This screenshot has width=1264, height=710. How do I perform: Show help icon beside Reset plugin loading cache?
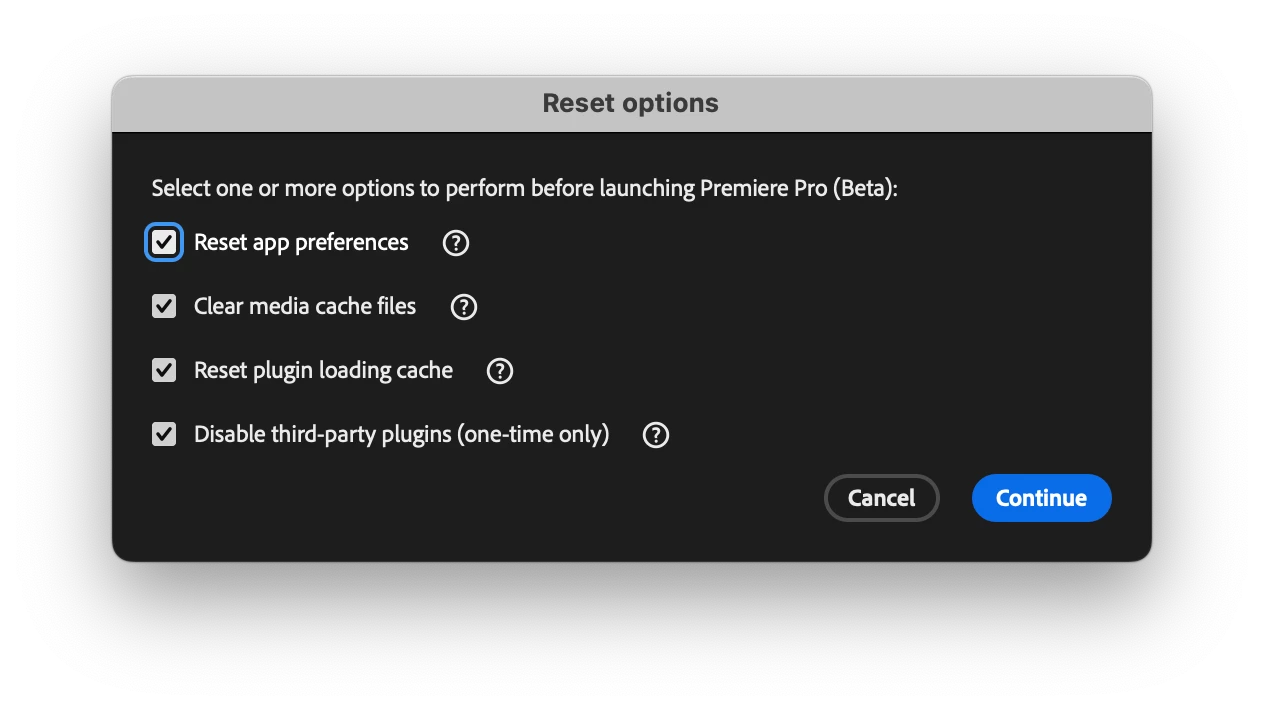pos(500,371)
